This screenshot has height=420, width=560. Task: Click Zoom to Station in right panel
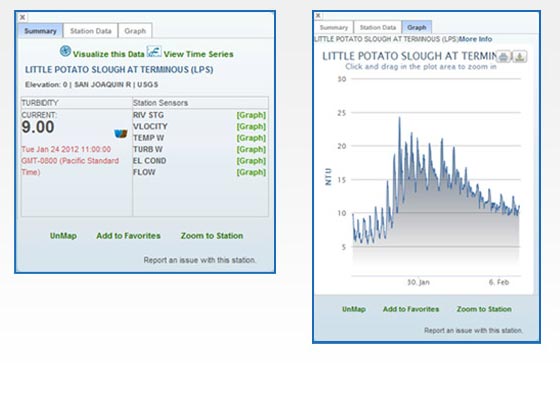(484, 309)
